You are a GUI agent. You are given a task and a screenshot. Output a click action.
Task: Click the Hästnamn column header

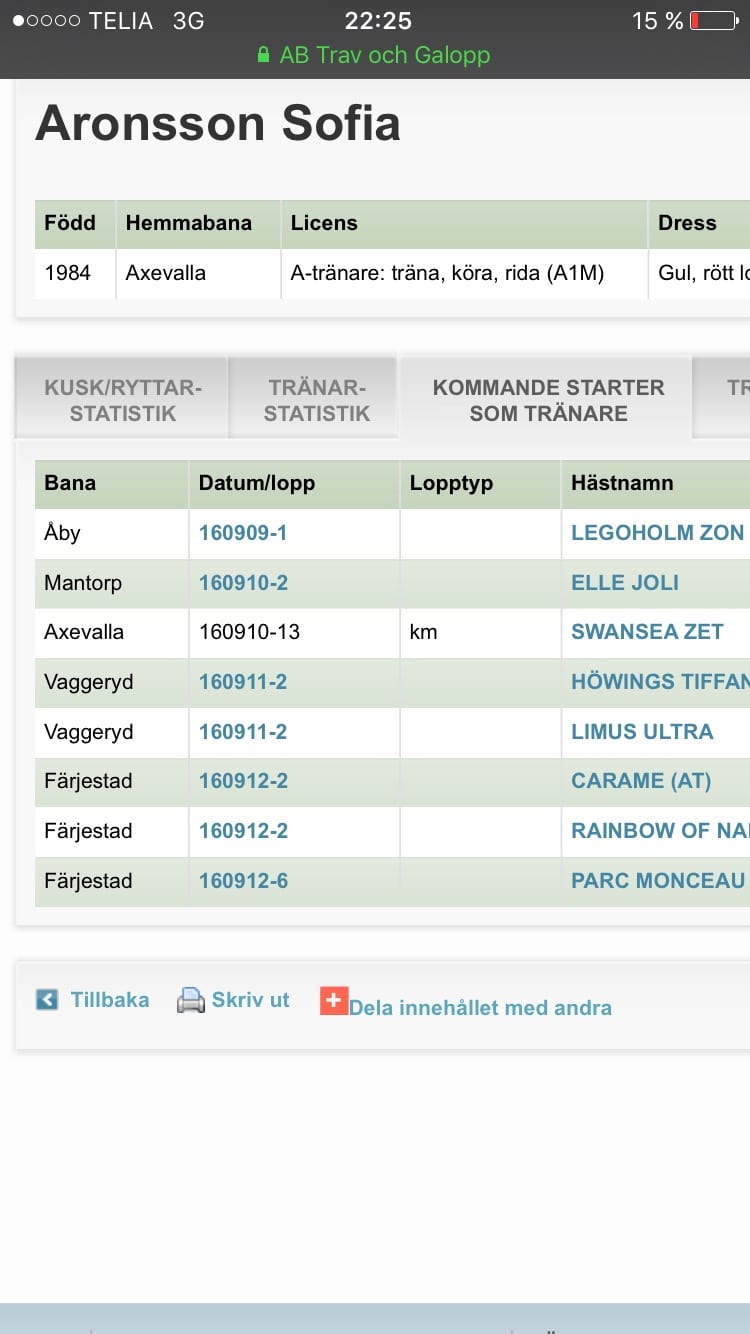point(622,483)
